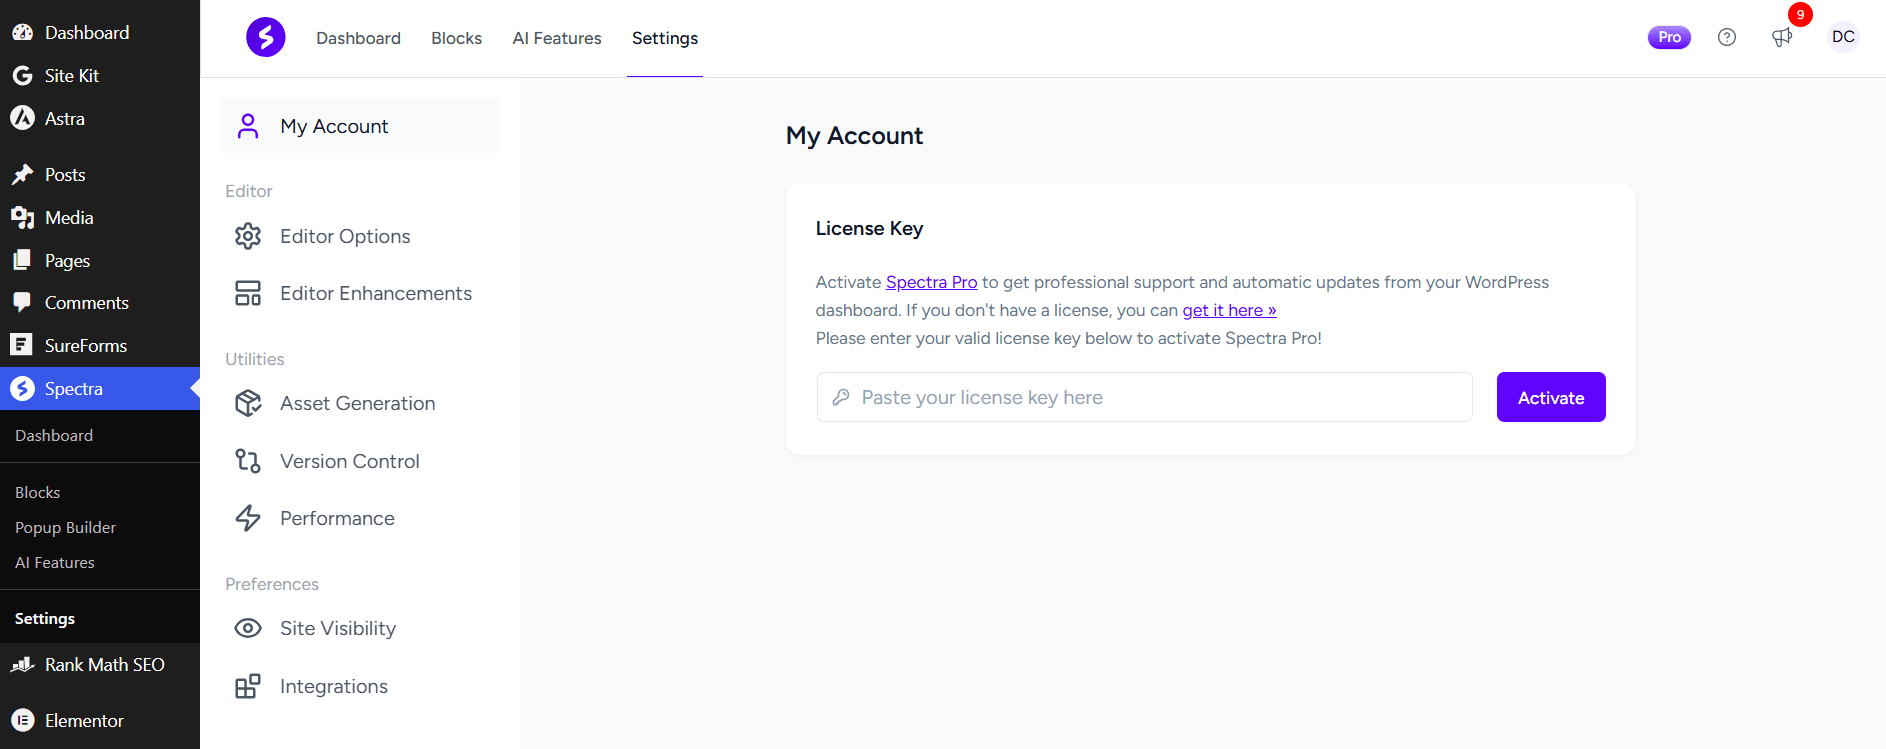Open Rank Math SEO in the admin menu
This screenshot has width=1886, height=749.
(104, 664)
